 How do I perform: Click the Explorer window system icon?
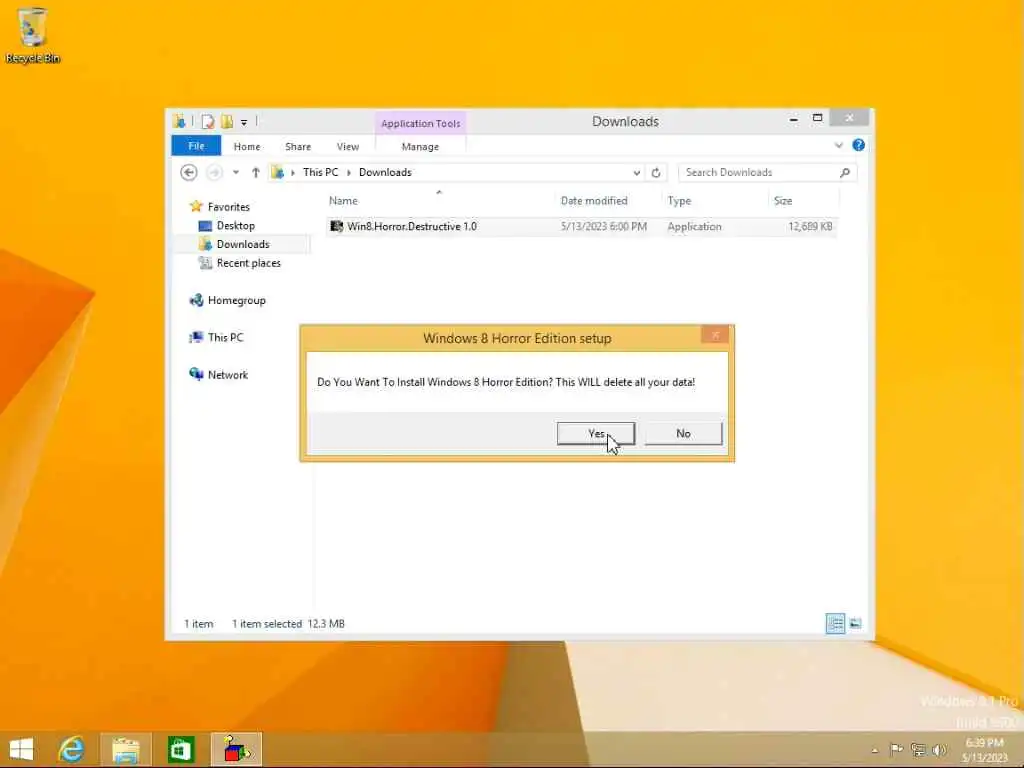(180, 121)
